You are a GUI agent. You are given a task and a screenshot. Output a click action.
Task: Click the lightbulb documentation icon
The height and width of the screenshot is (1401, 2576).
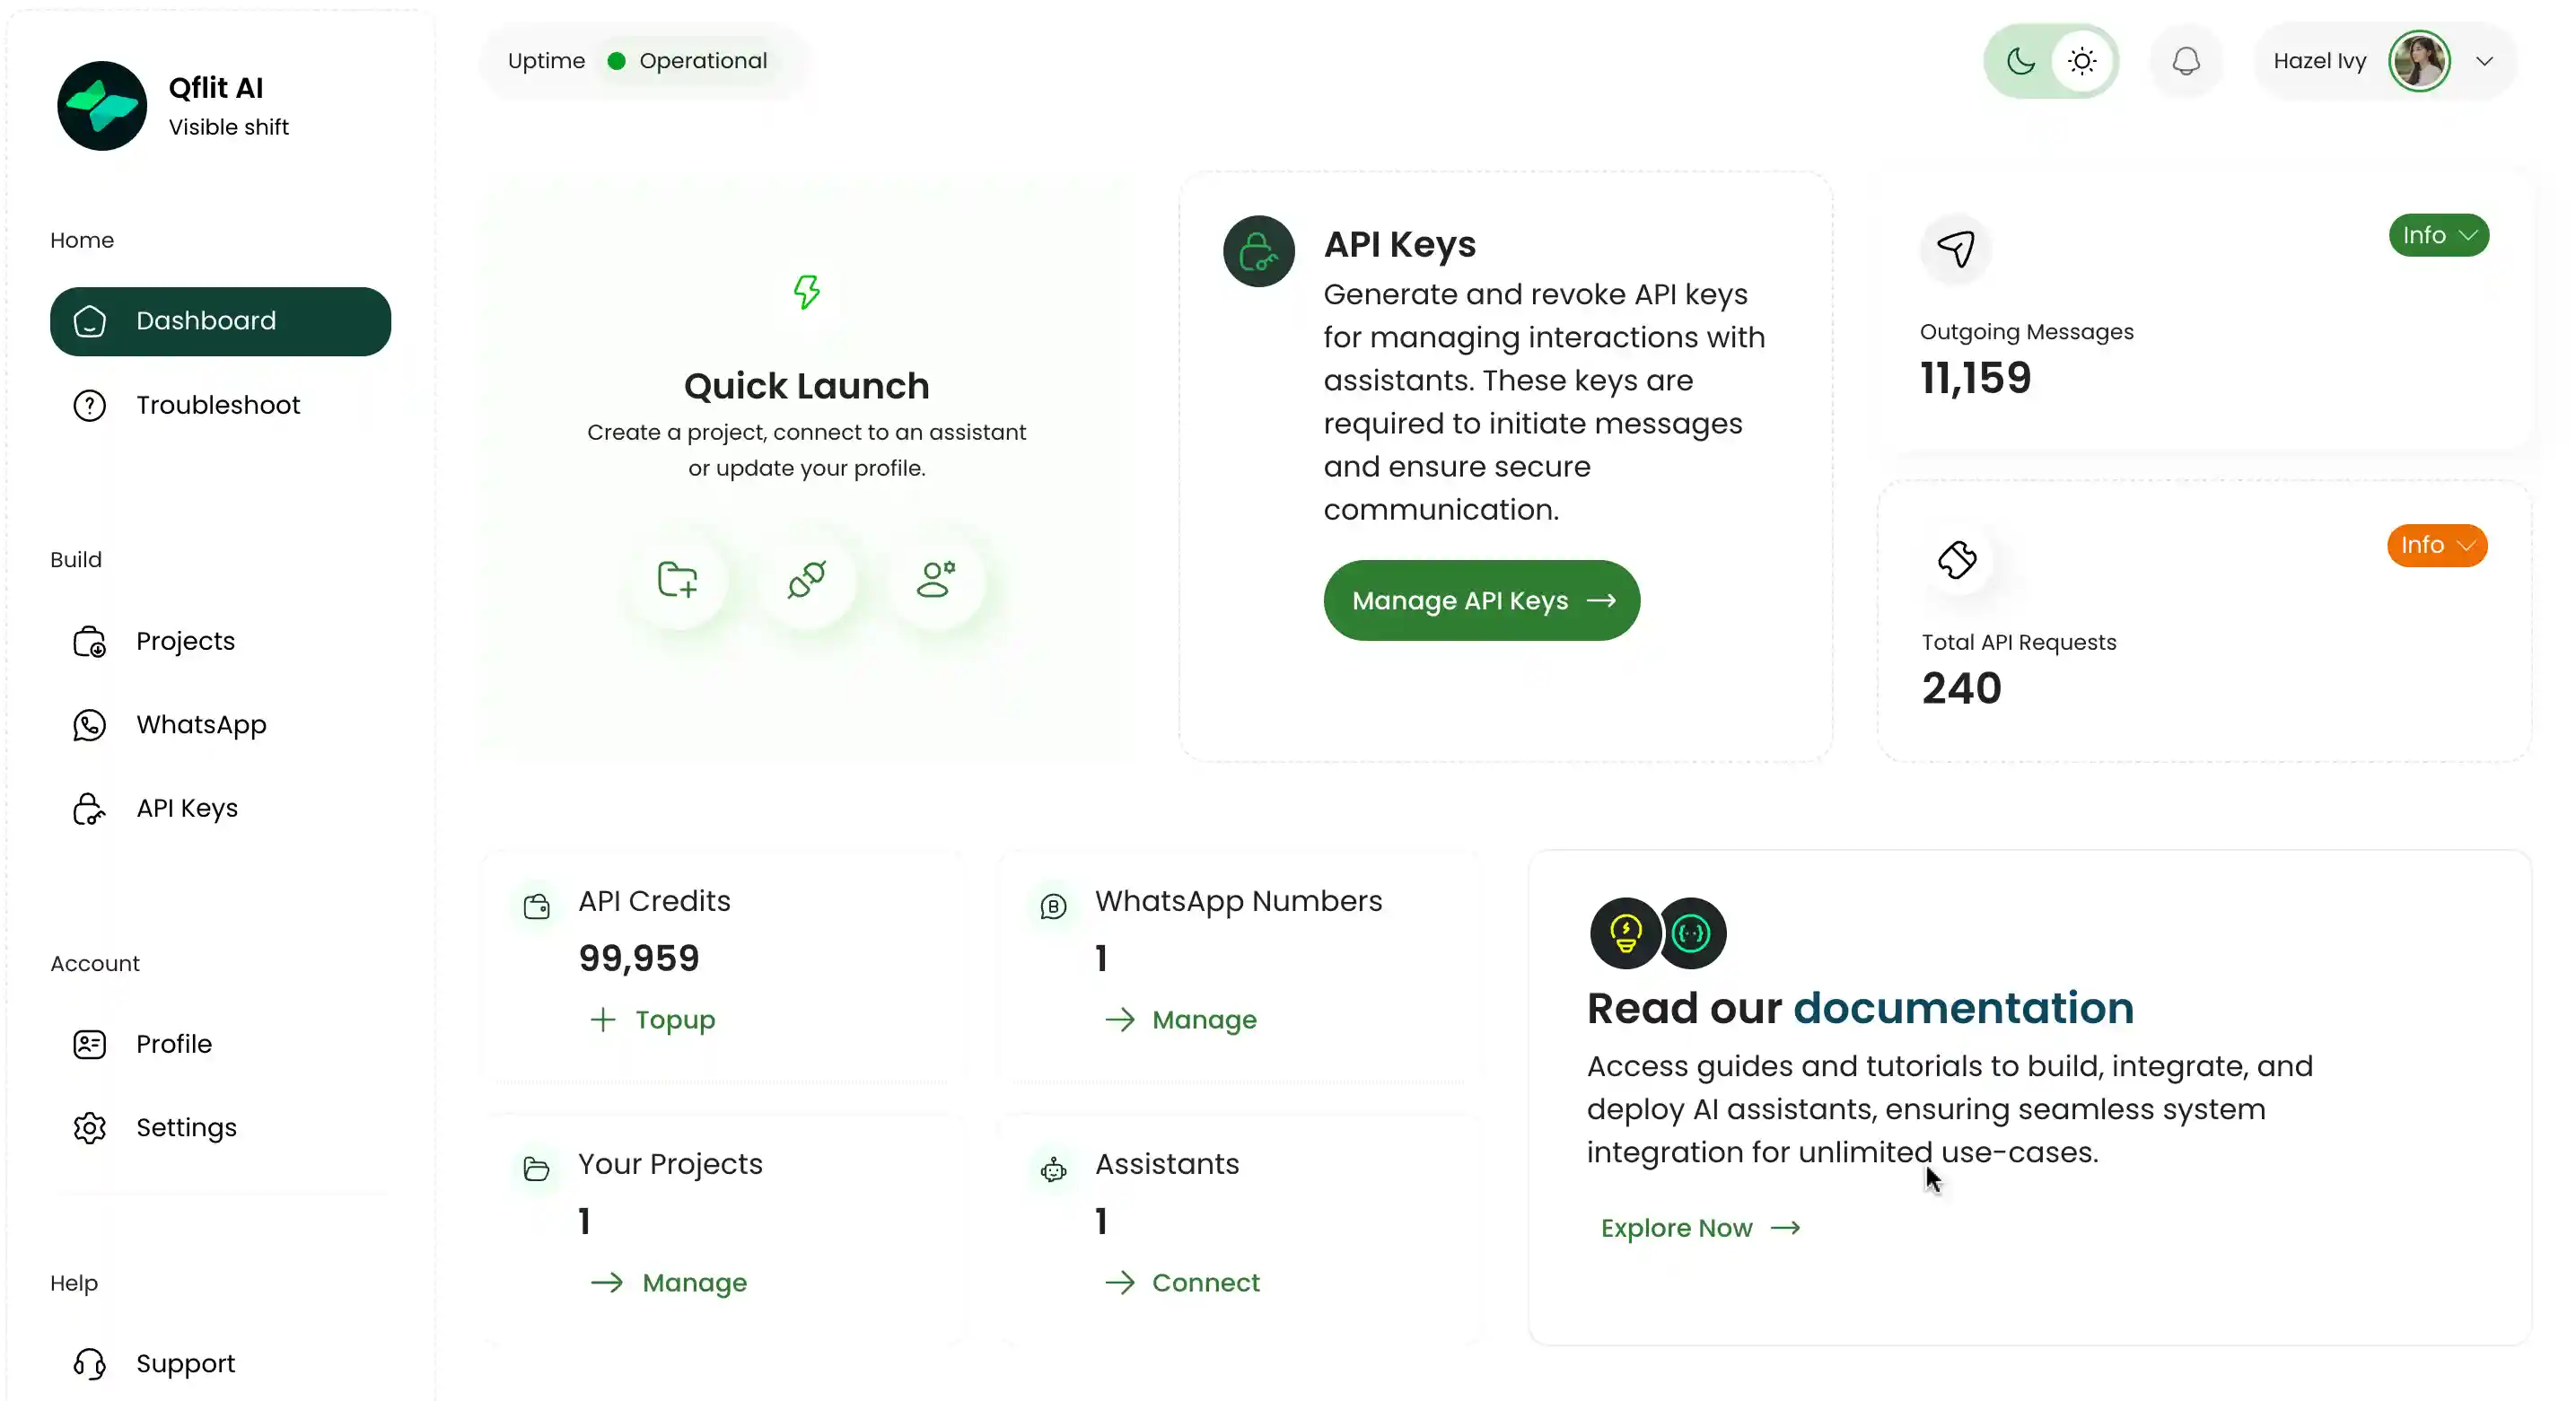(1625, 933)
